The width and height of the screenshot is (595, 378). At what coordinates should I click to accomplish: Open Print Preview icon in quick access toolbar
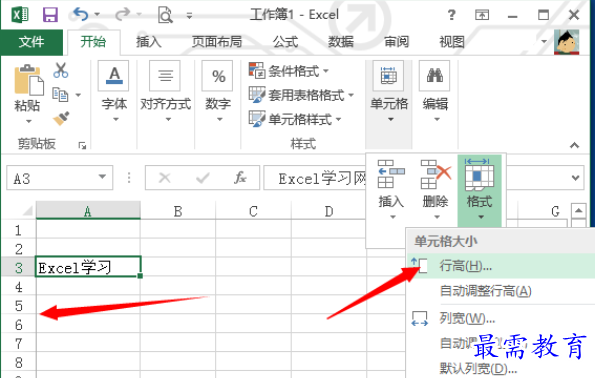click(165, 15)
